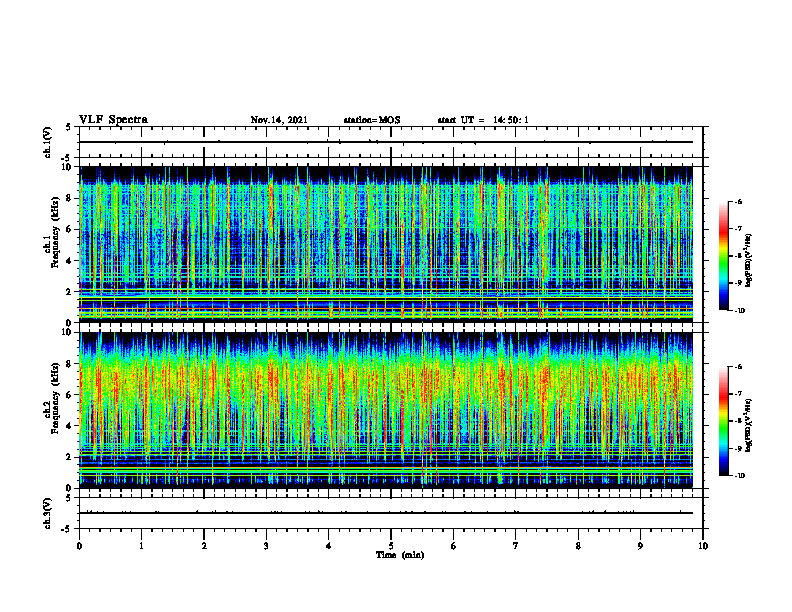Click the "Time (min)" axis label
The width and height of the screenshot is (792, 612).
pyautogui.click(x=400, y=555)
